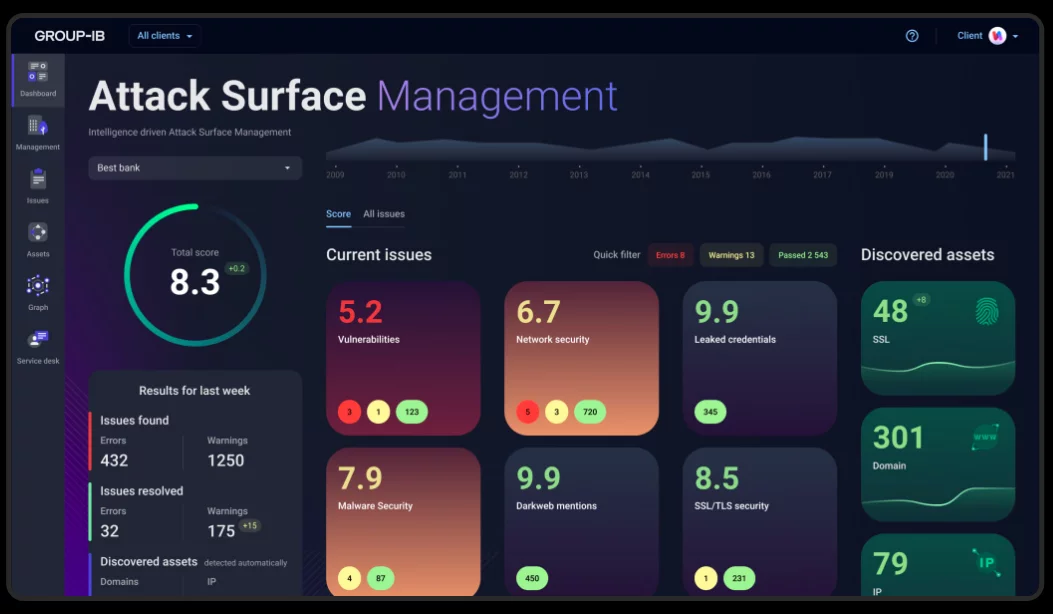This screenshot has width=1053, height=614.
Task: Open the Leaked credentials 9.9 card
Action: (x=760, y=358)
